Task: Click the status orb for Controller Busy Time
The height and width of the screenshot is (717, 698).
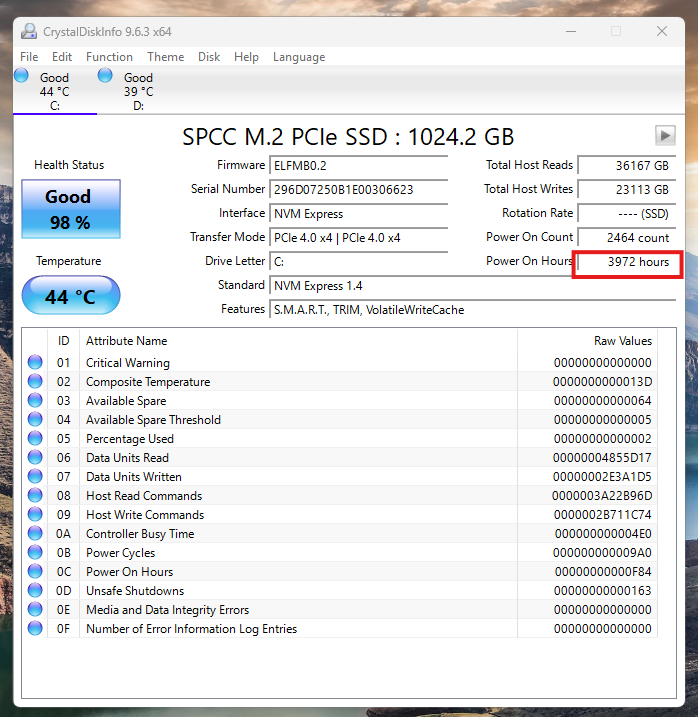Action: click(x=35, y=533)
